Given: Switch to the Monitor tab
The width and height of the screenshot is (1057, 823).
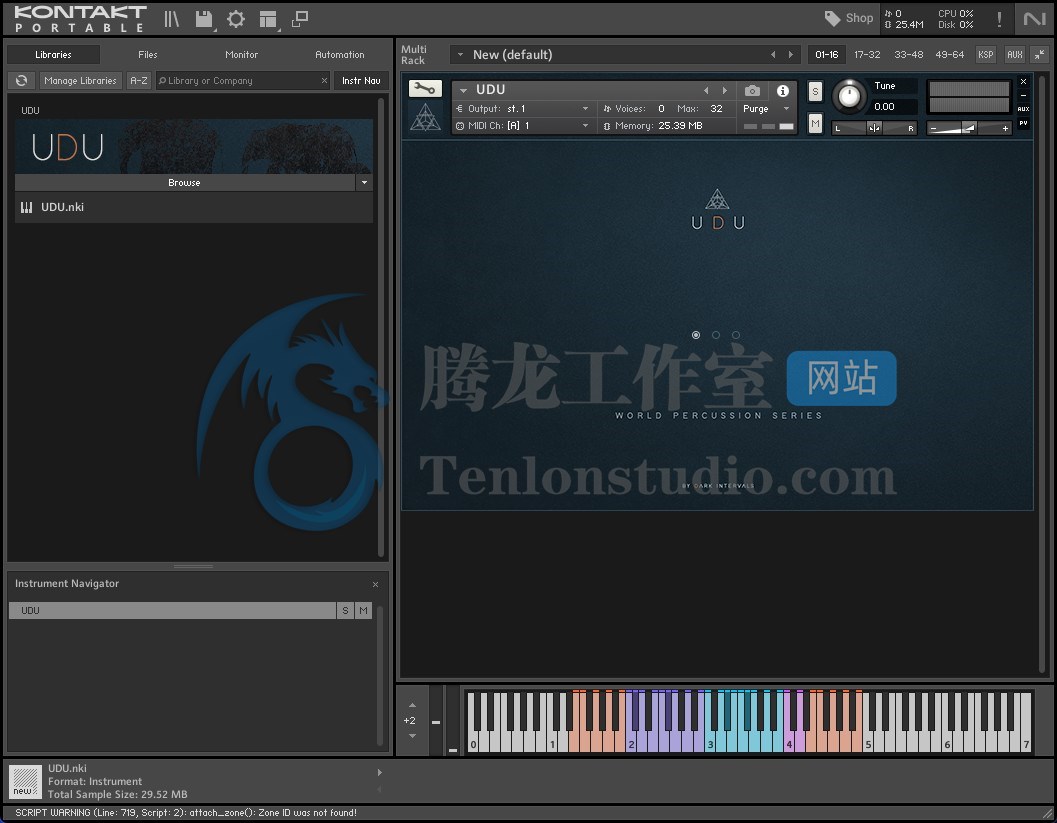Looking at the screenshot, I should coord(241,55).
